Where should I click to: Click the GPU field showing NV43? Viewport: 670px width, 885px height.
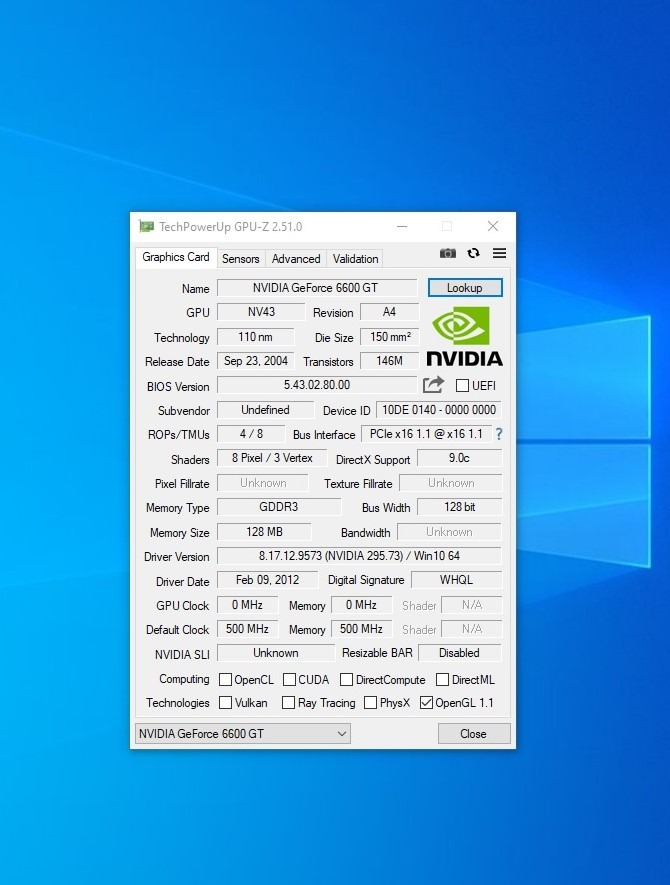click(261, 312)
